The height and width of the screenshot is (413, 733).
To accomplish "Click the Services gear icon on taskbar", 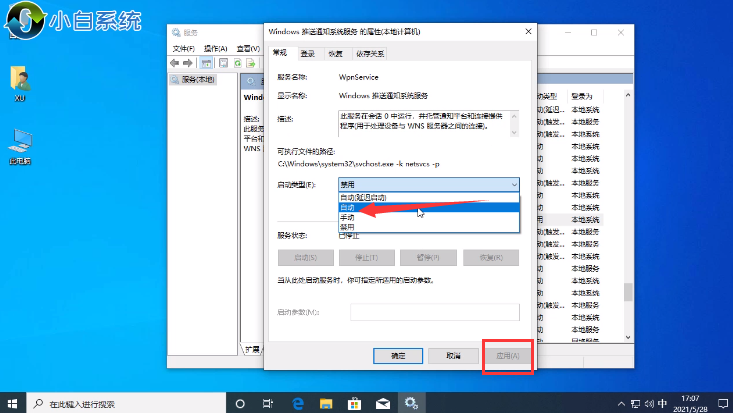I will coord(411,403).
